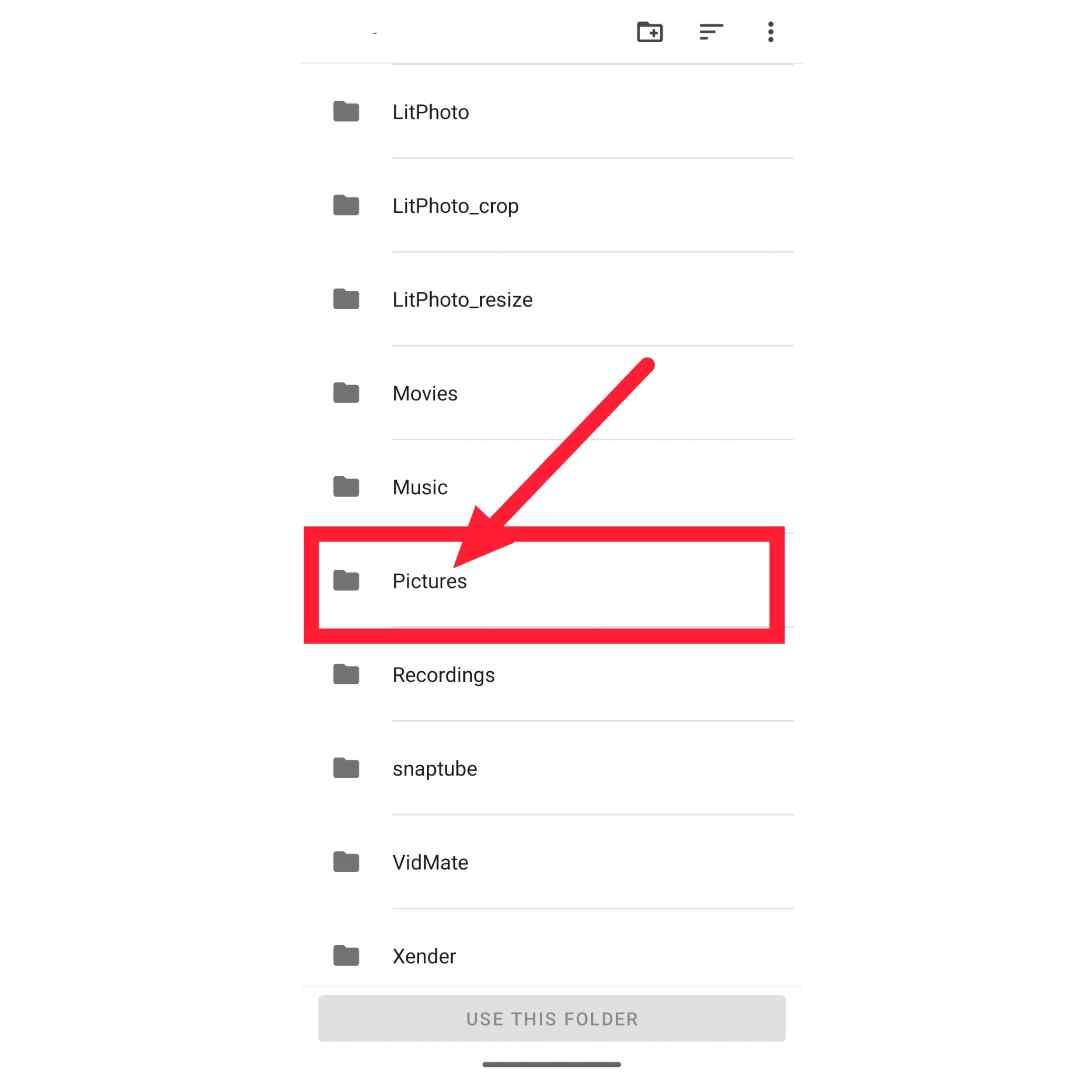The image size is (1089, 1080).
Task: Click the LitPhoto folder icon
Action: point(346,111)
